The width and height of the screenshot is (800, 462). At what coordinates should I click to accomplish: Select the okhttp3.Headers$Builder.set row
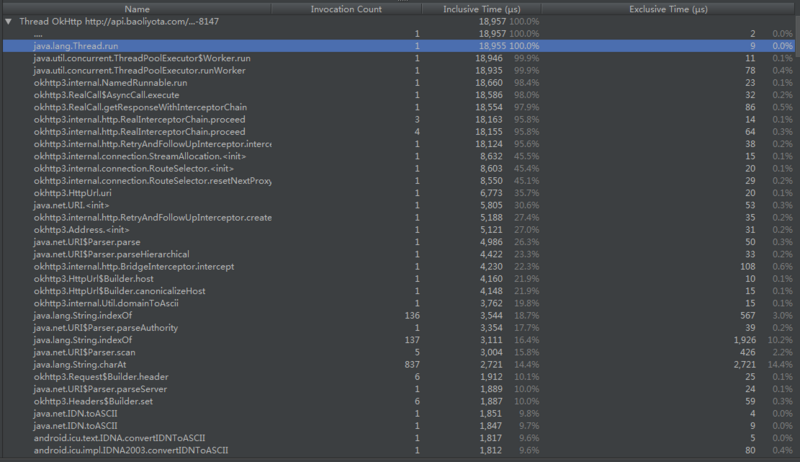[398, 401]
